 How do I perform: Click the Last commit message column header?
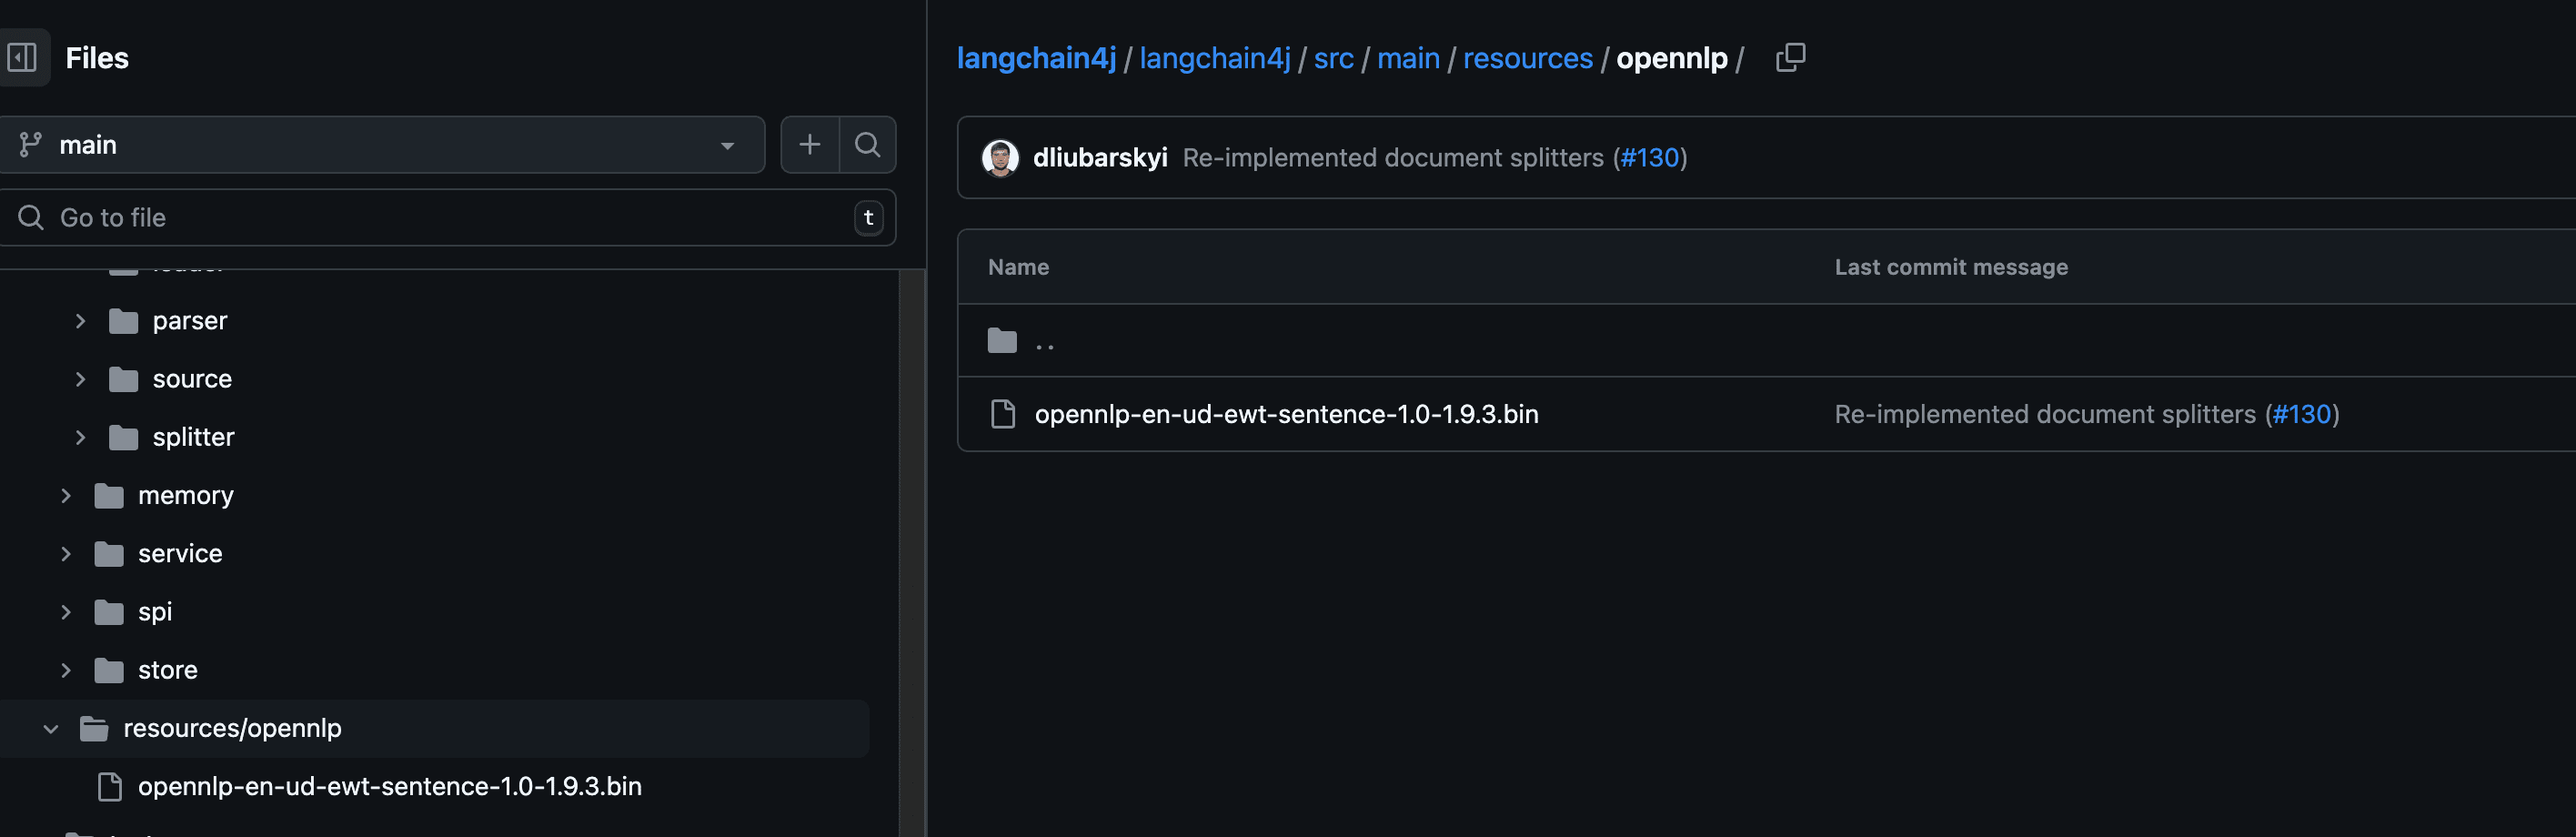(x=1951, y=267)
